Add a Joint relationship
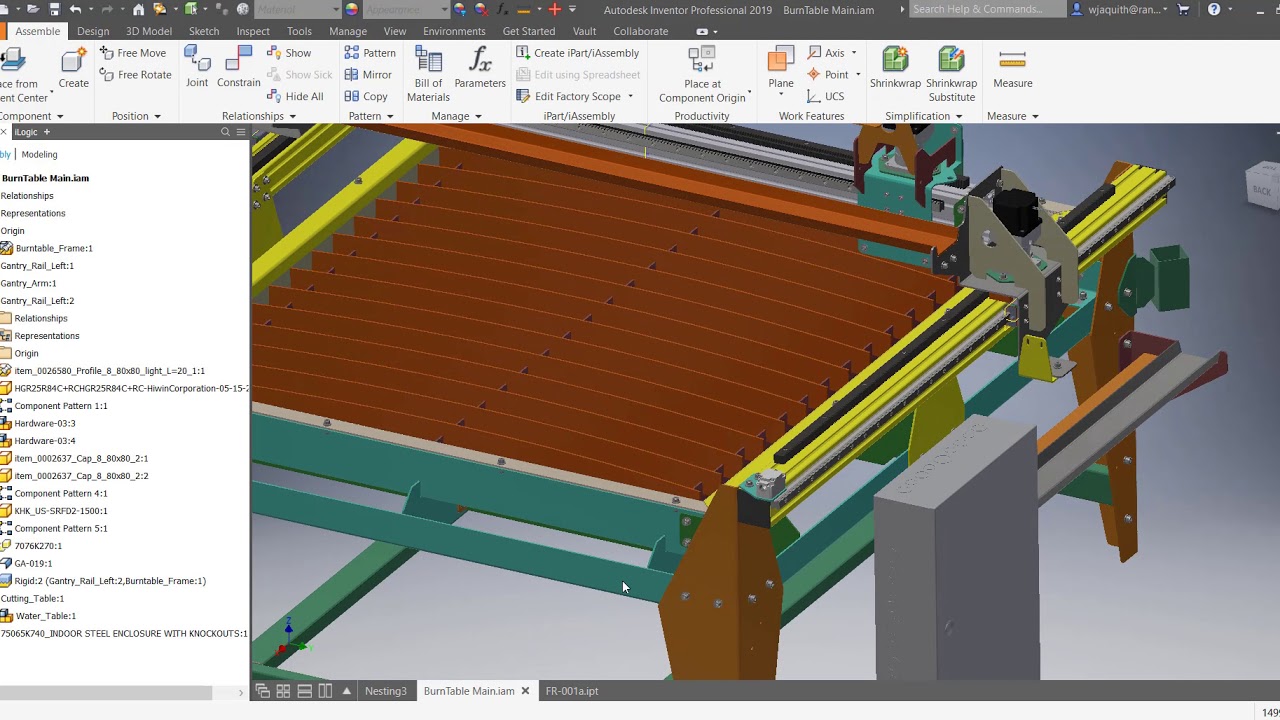The image size is (1280, 720). click(197, 68)
